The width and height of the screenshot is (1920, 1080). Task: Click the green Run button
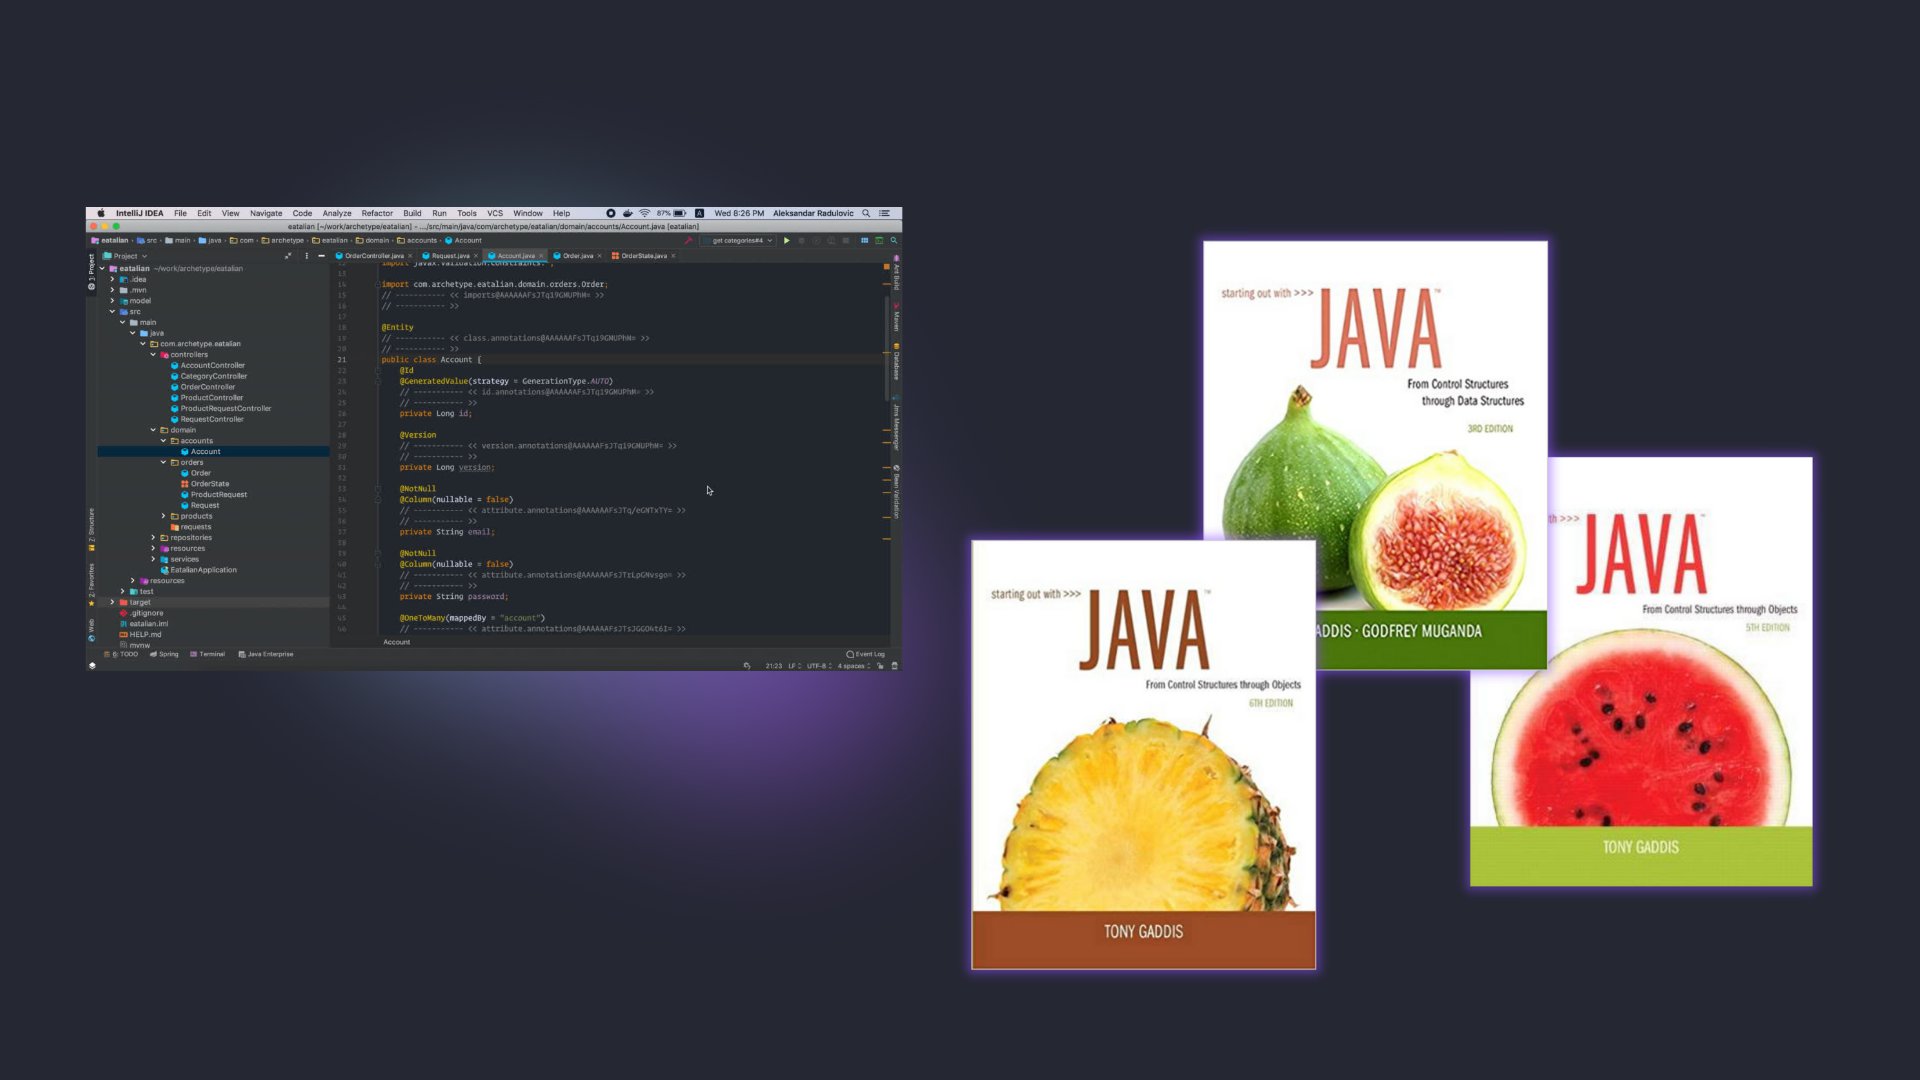787,241
